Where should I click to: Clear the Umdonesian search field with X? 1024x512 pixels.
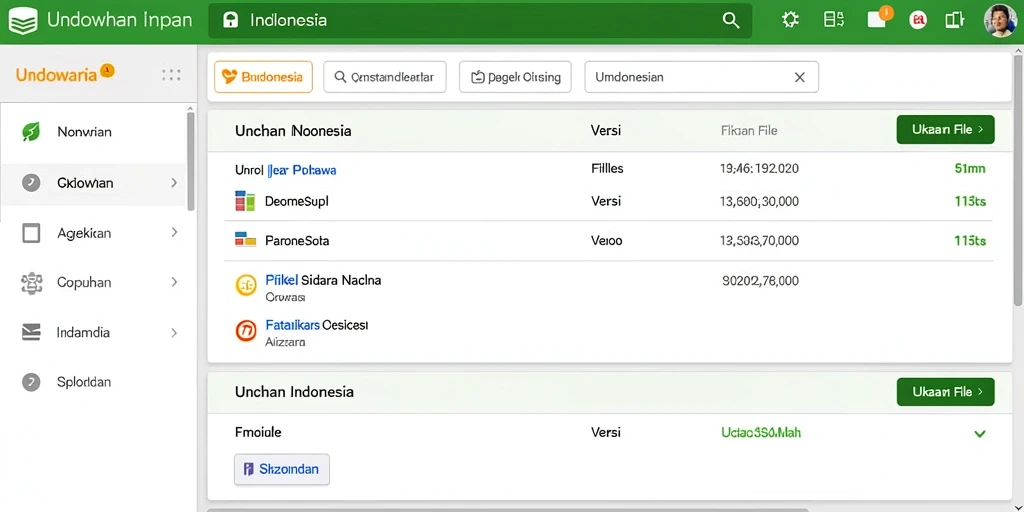[799, 77]
